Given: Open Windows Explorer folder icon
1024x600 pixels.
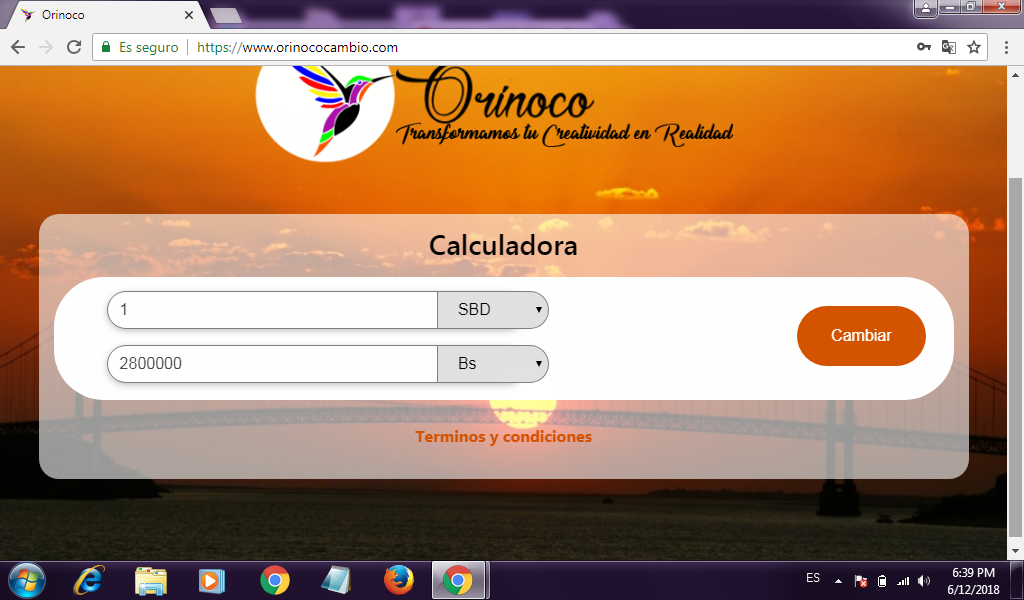Looking at the screenshot, I should pyautogui.click(x=151, y=580).
